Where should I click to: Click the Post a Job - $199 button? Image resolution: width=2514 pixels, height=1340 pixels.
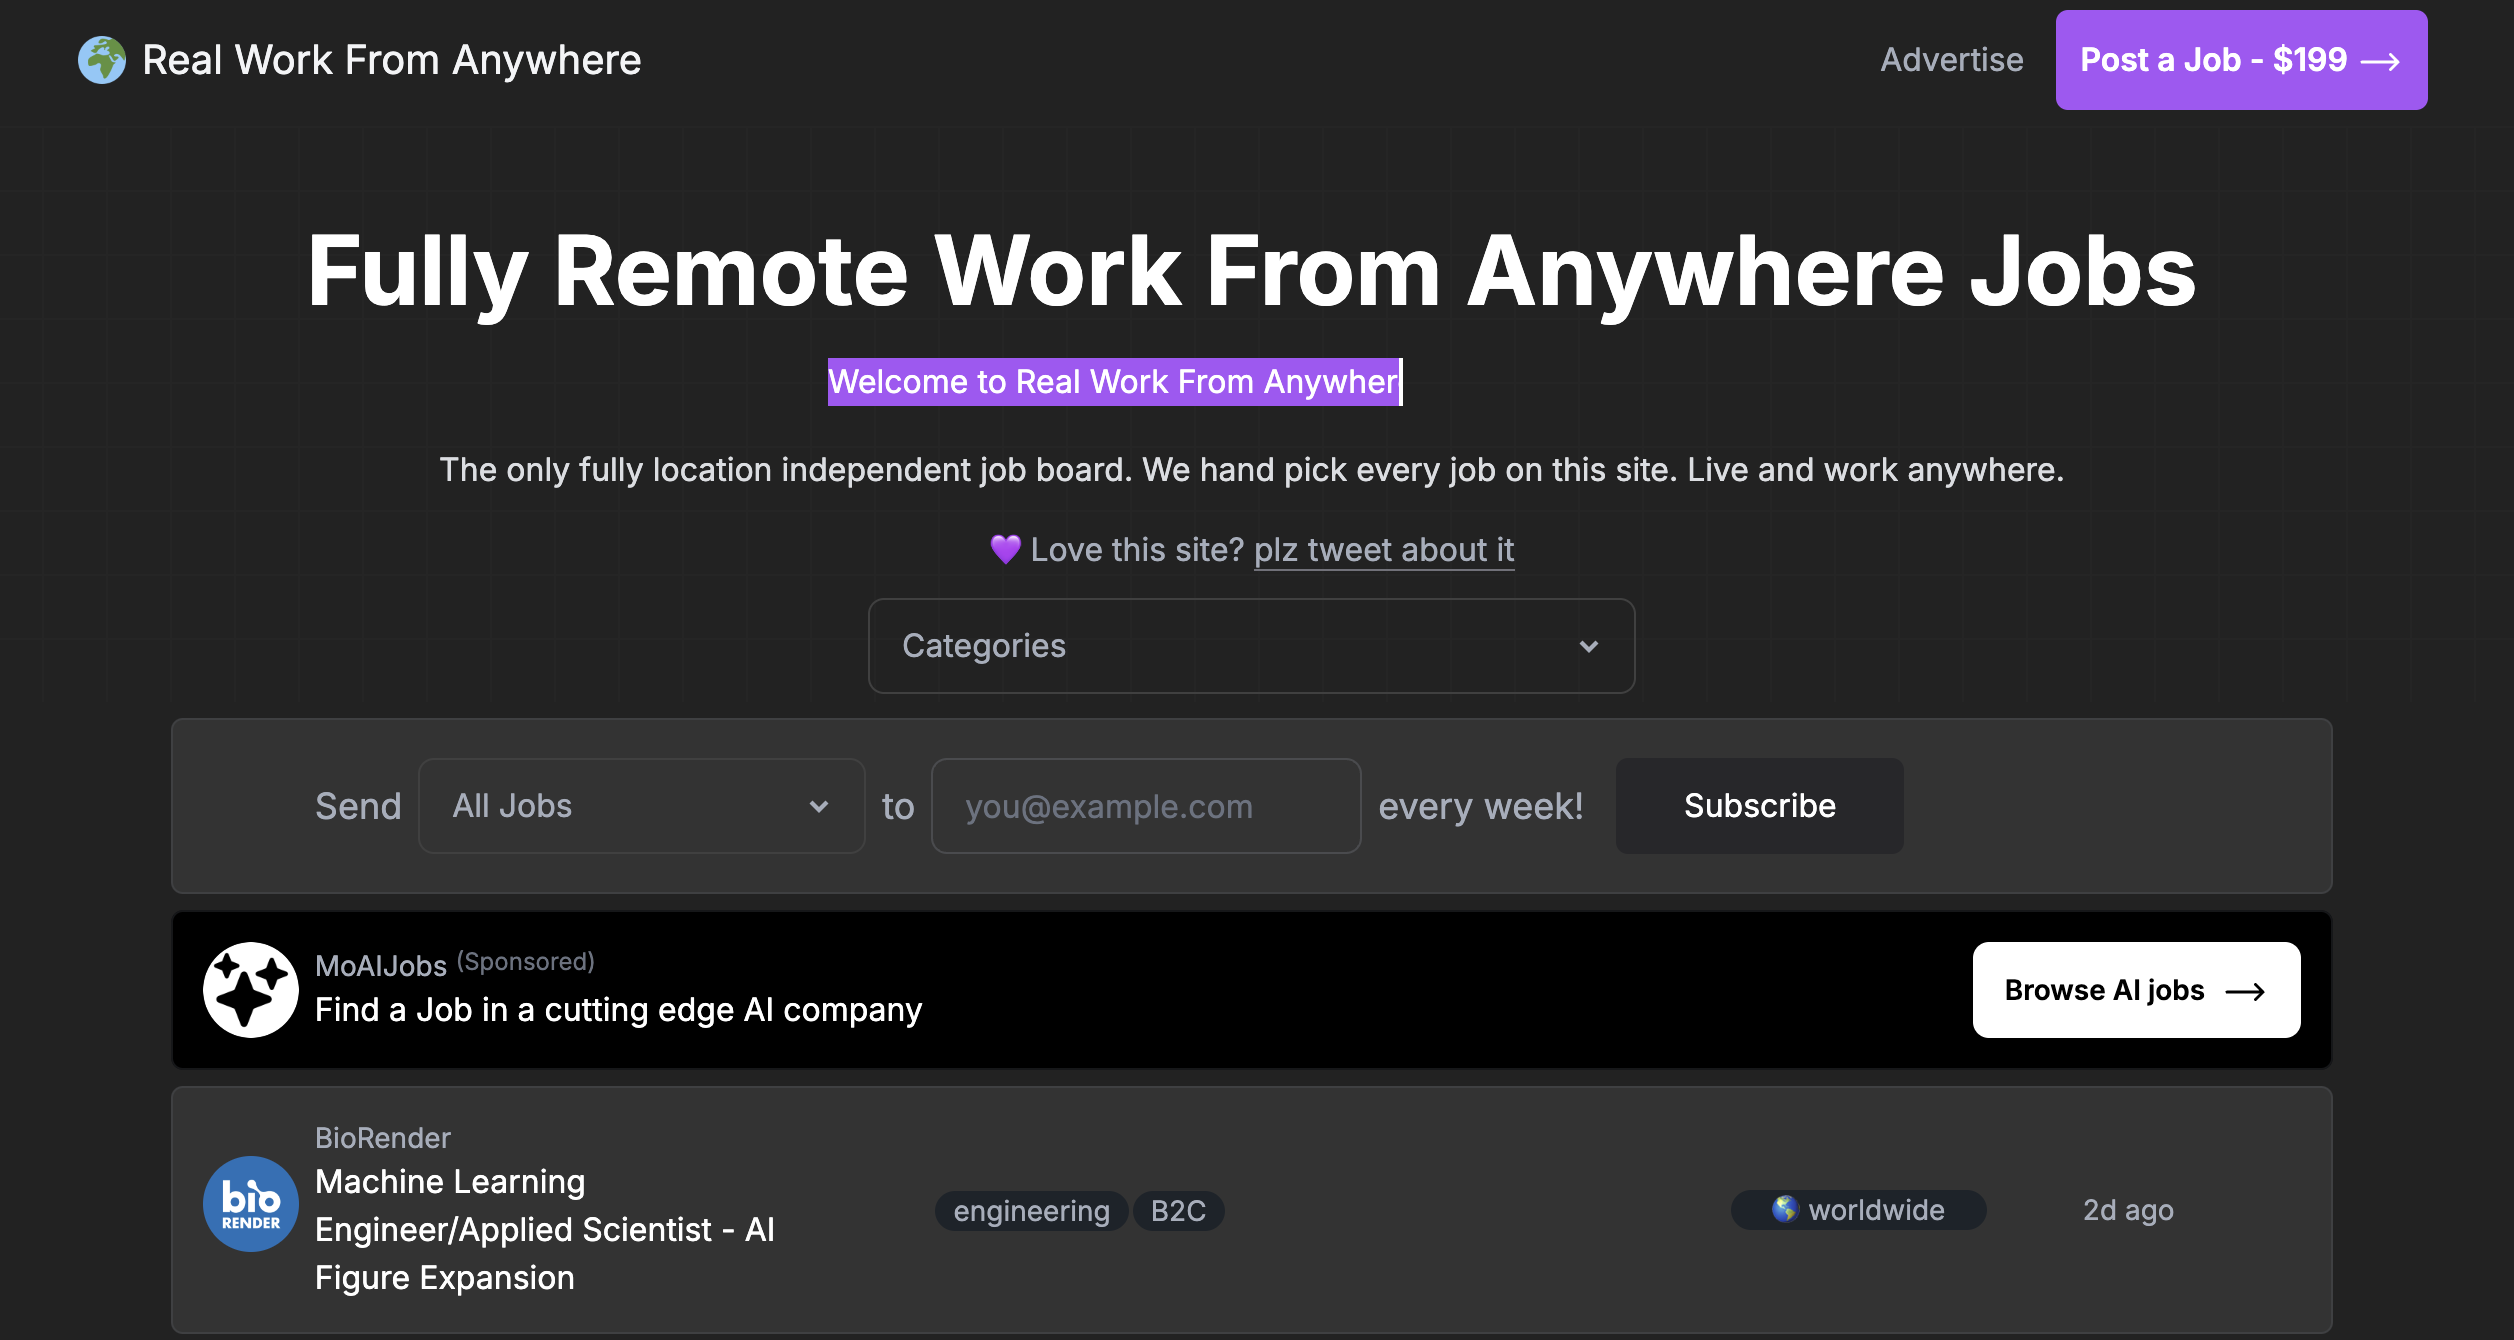tap(2240, 60)
